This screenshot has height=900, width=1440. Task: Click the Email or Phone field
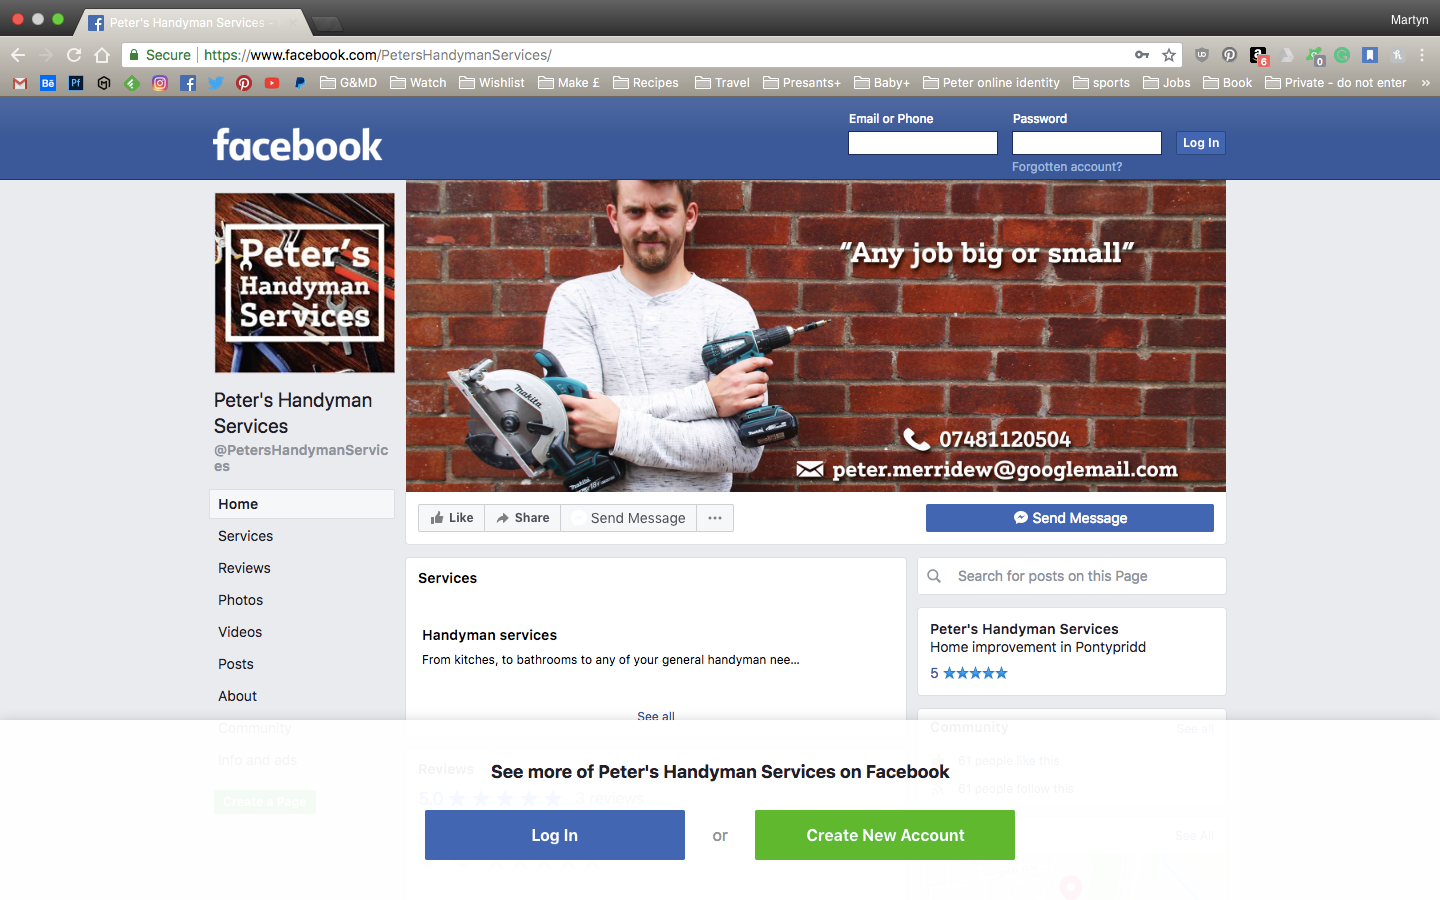click(x=923, y=143)
